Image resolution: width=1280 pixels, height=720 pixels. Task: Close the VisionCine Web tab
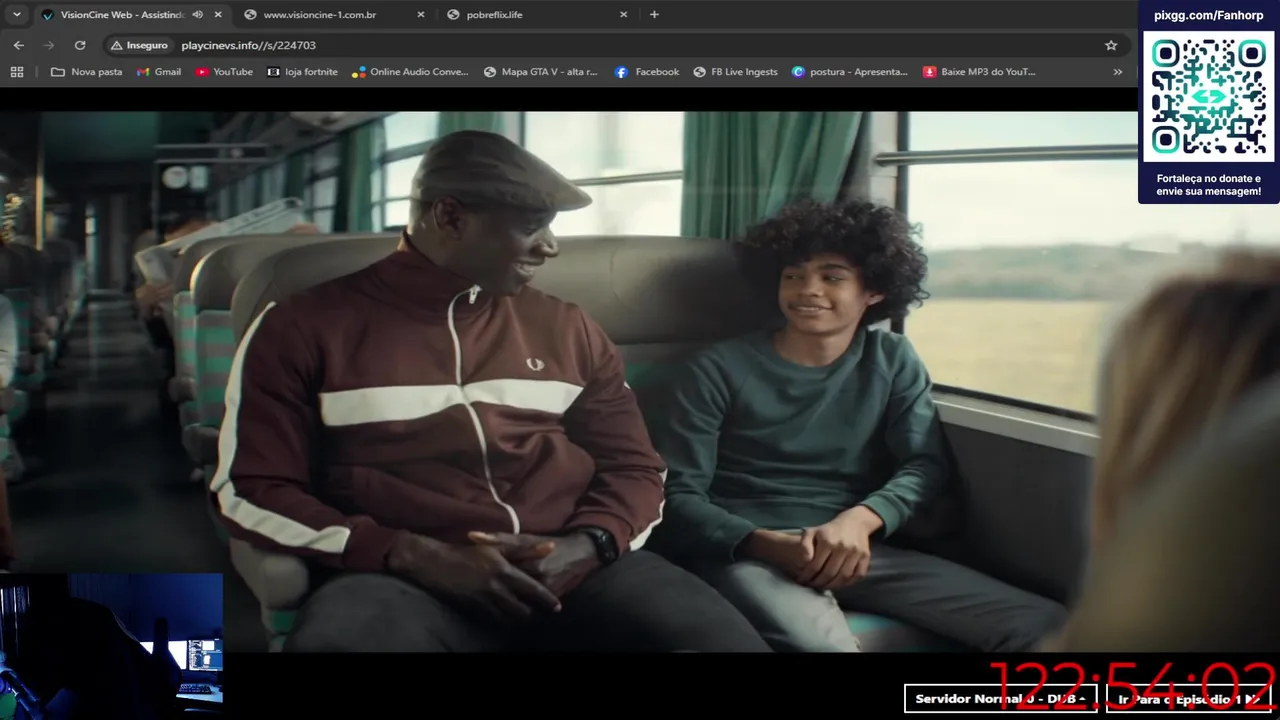pos(217,15)
